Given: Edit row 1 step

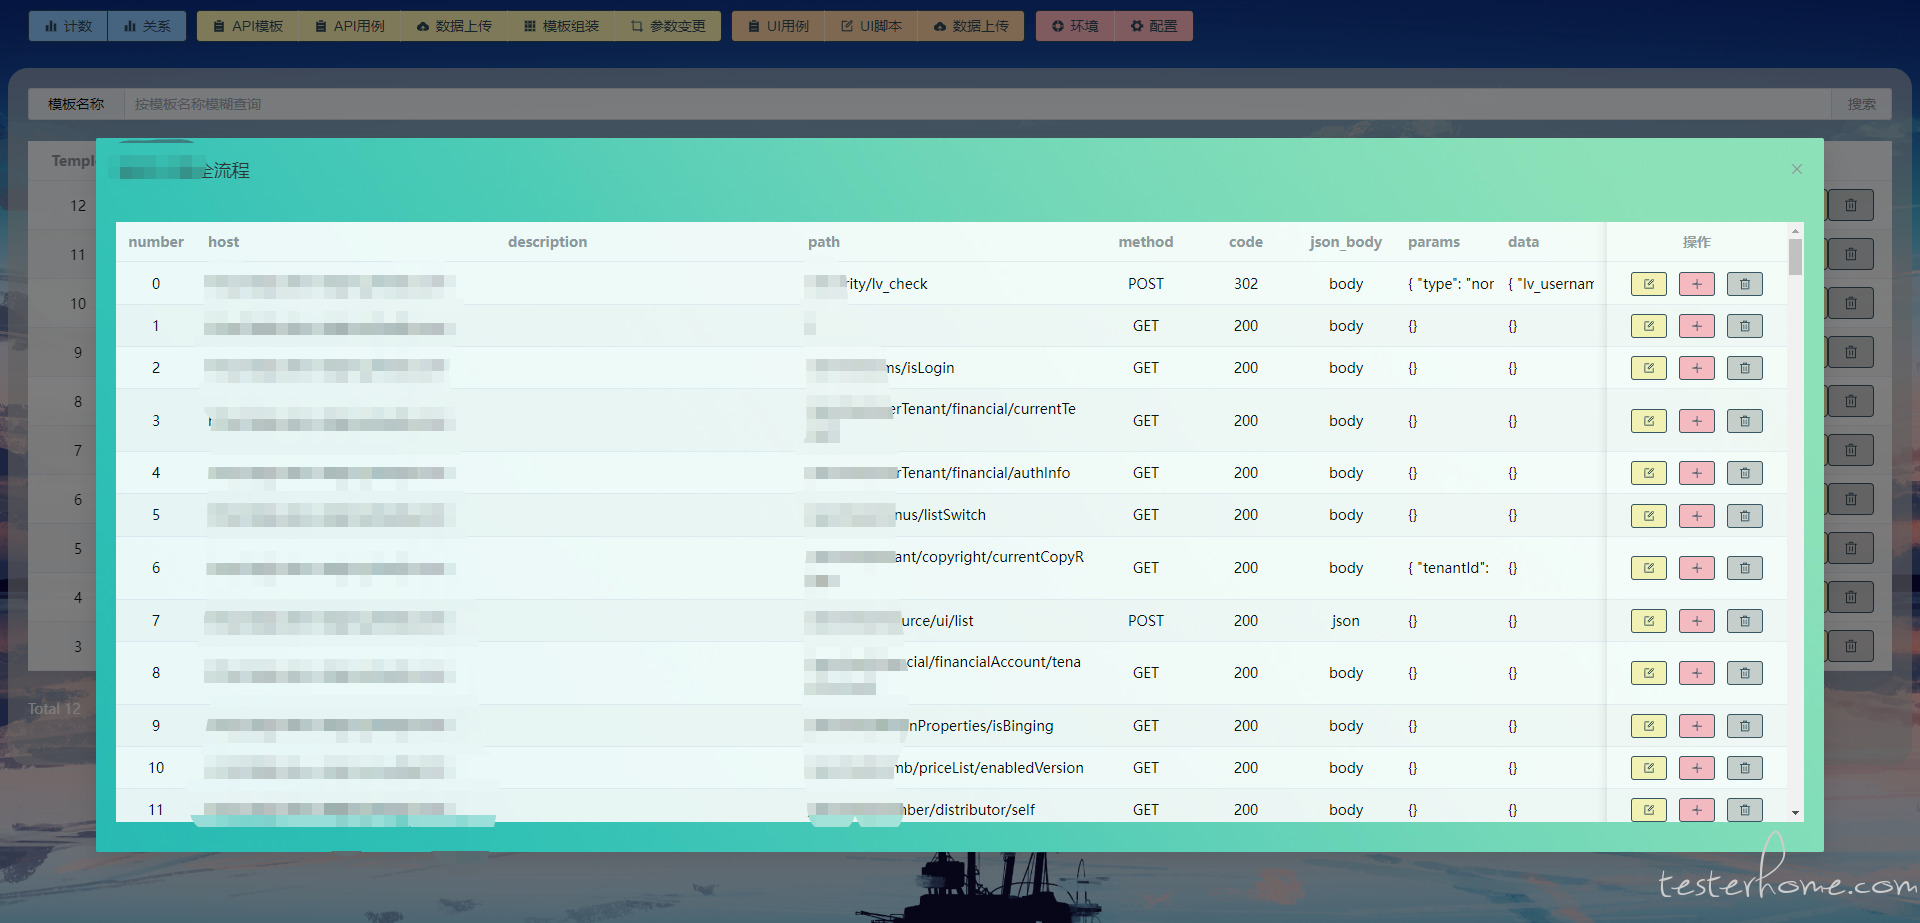Looking at the screenshot, I should click(x=1649, y=326).
